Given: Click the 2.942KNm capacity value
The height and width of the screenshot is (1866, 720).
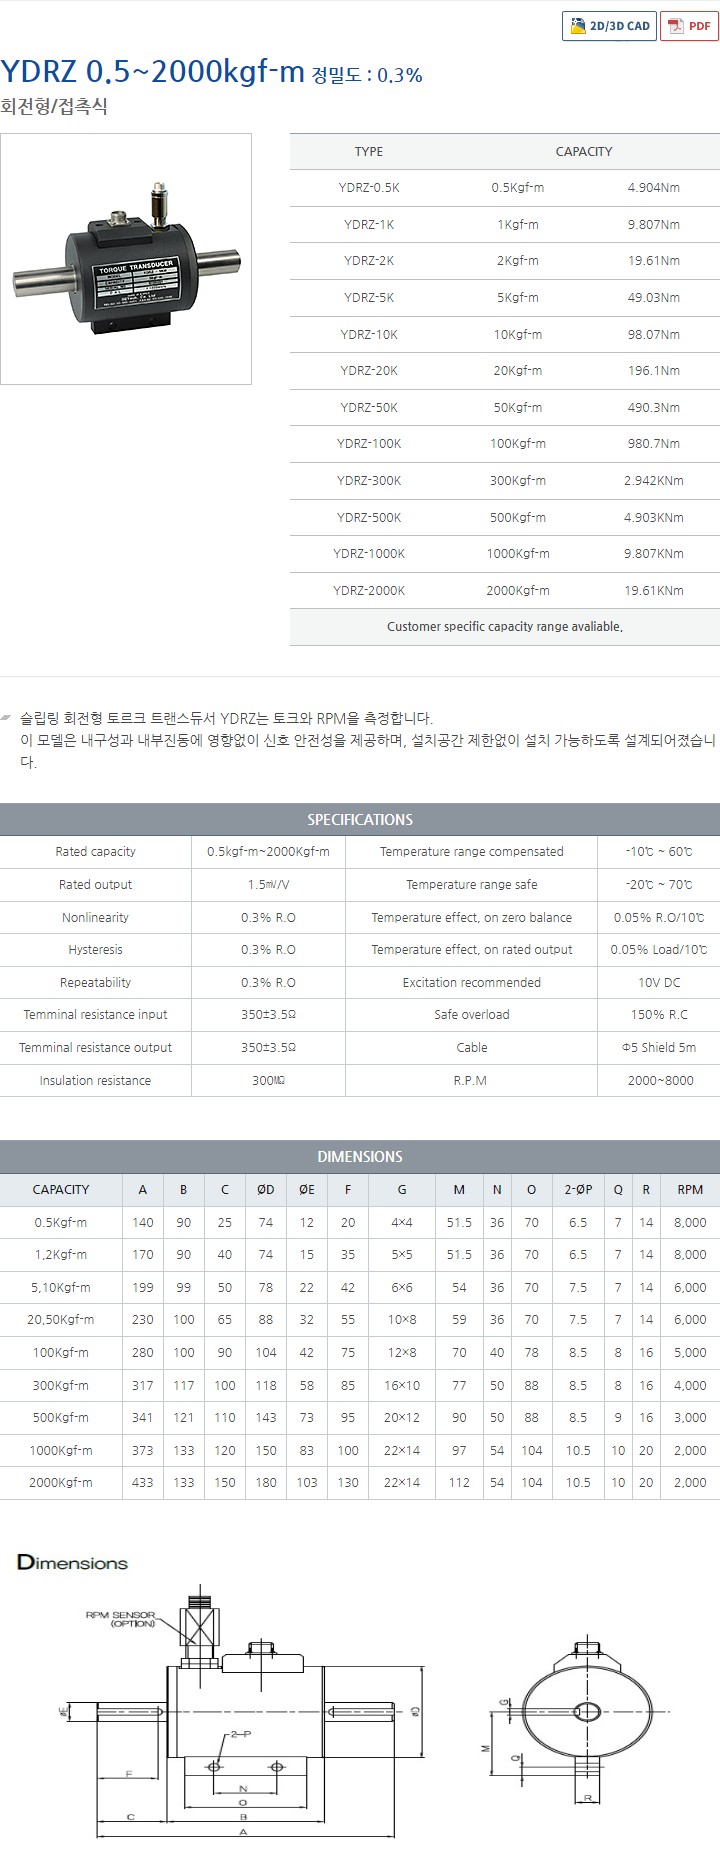Looking at the screenshot, I should click(x=654, y=481).
